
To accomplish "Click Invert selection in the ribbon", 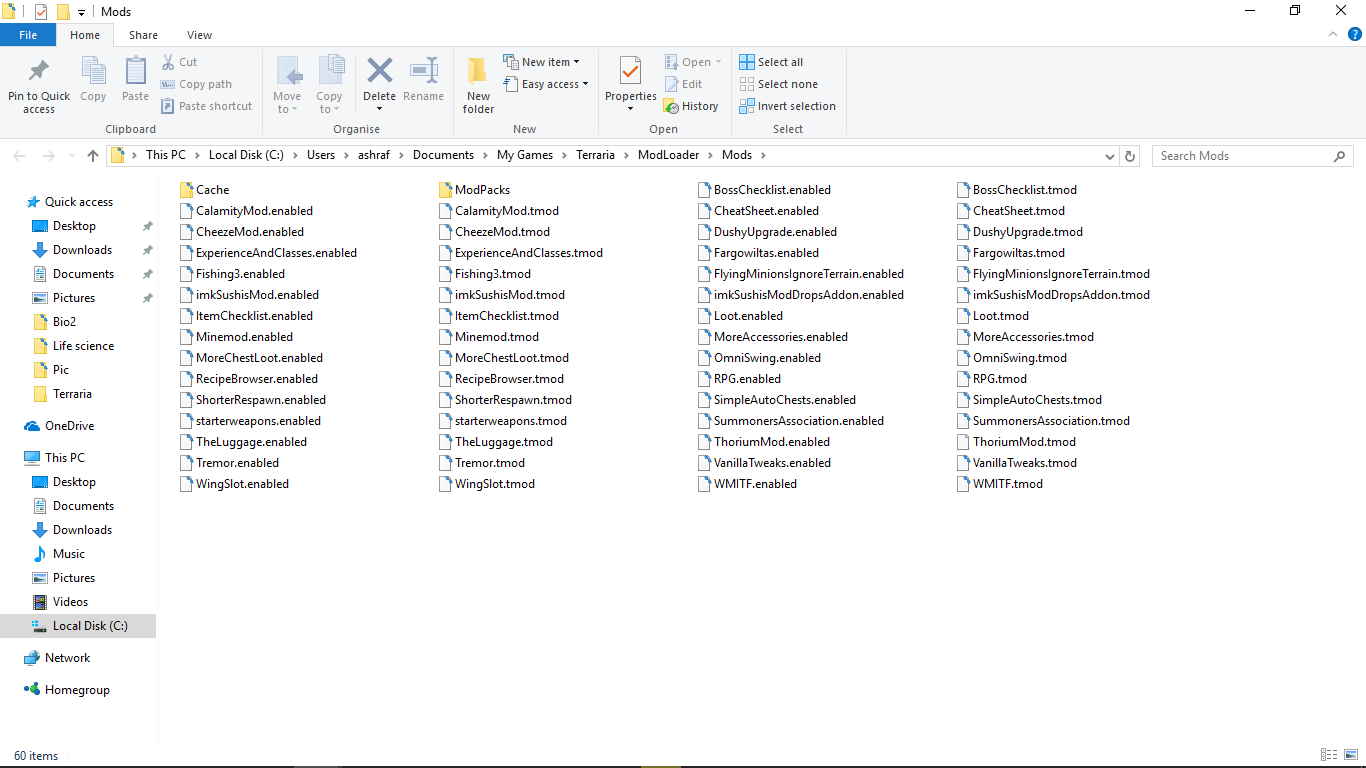I will click(x=788, y=106).
